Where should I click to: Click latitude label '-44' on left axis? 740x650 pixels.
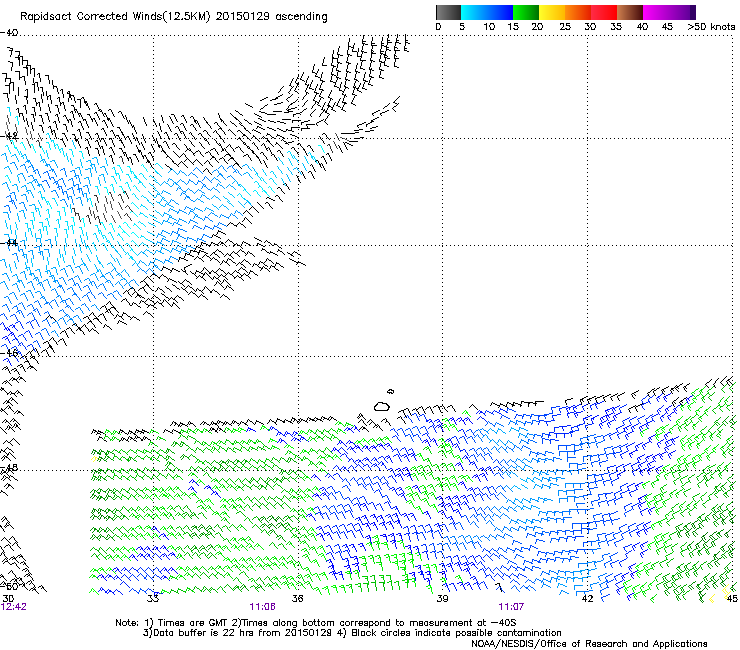click(9, 243)
